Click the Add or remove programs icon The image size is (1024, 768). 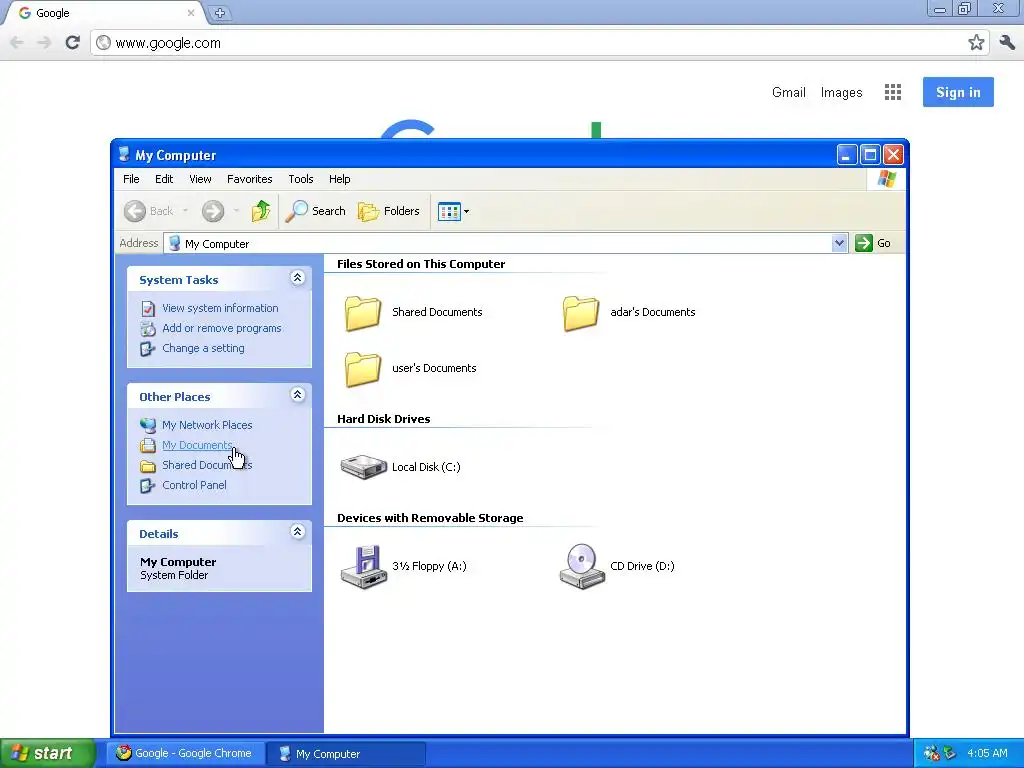point(148,328)
